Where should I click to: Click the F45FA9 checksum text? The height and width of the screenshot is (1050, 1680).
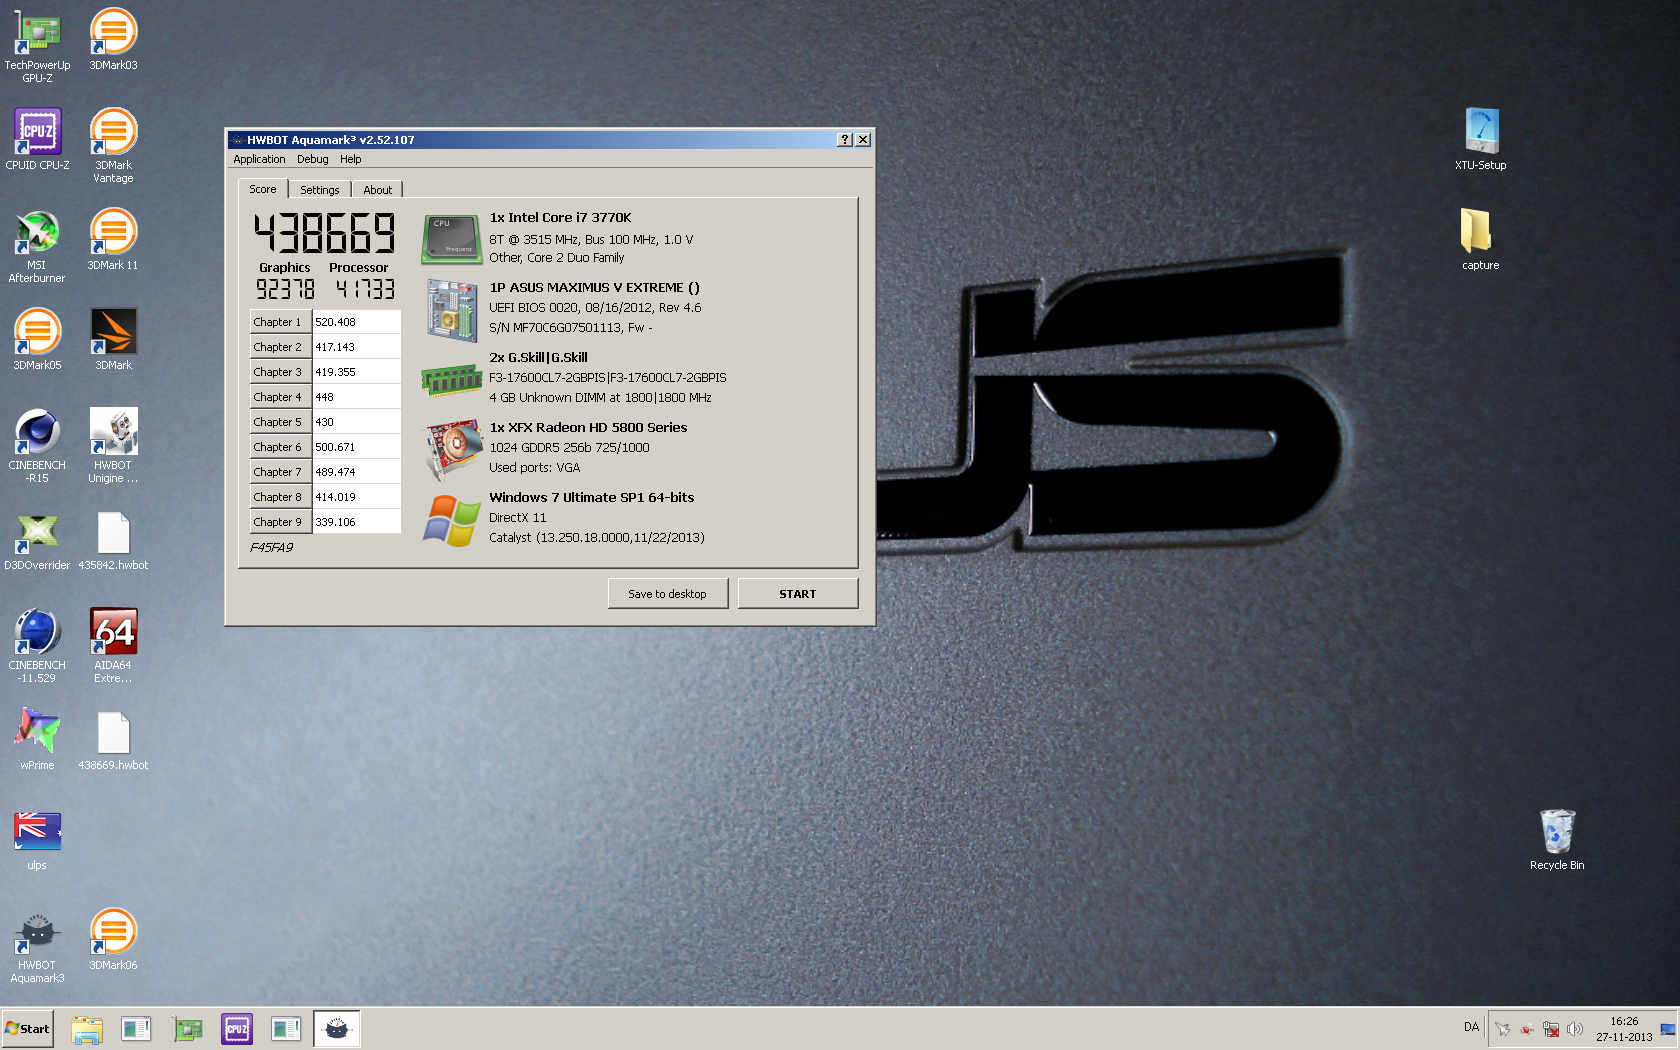pos(272,548)
